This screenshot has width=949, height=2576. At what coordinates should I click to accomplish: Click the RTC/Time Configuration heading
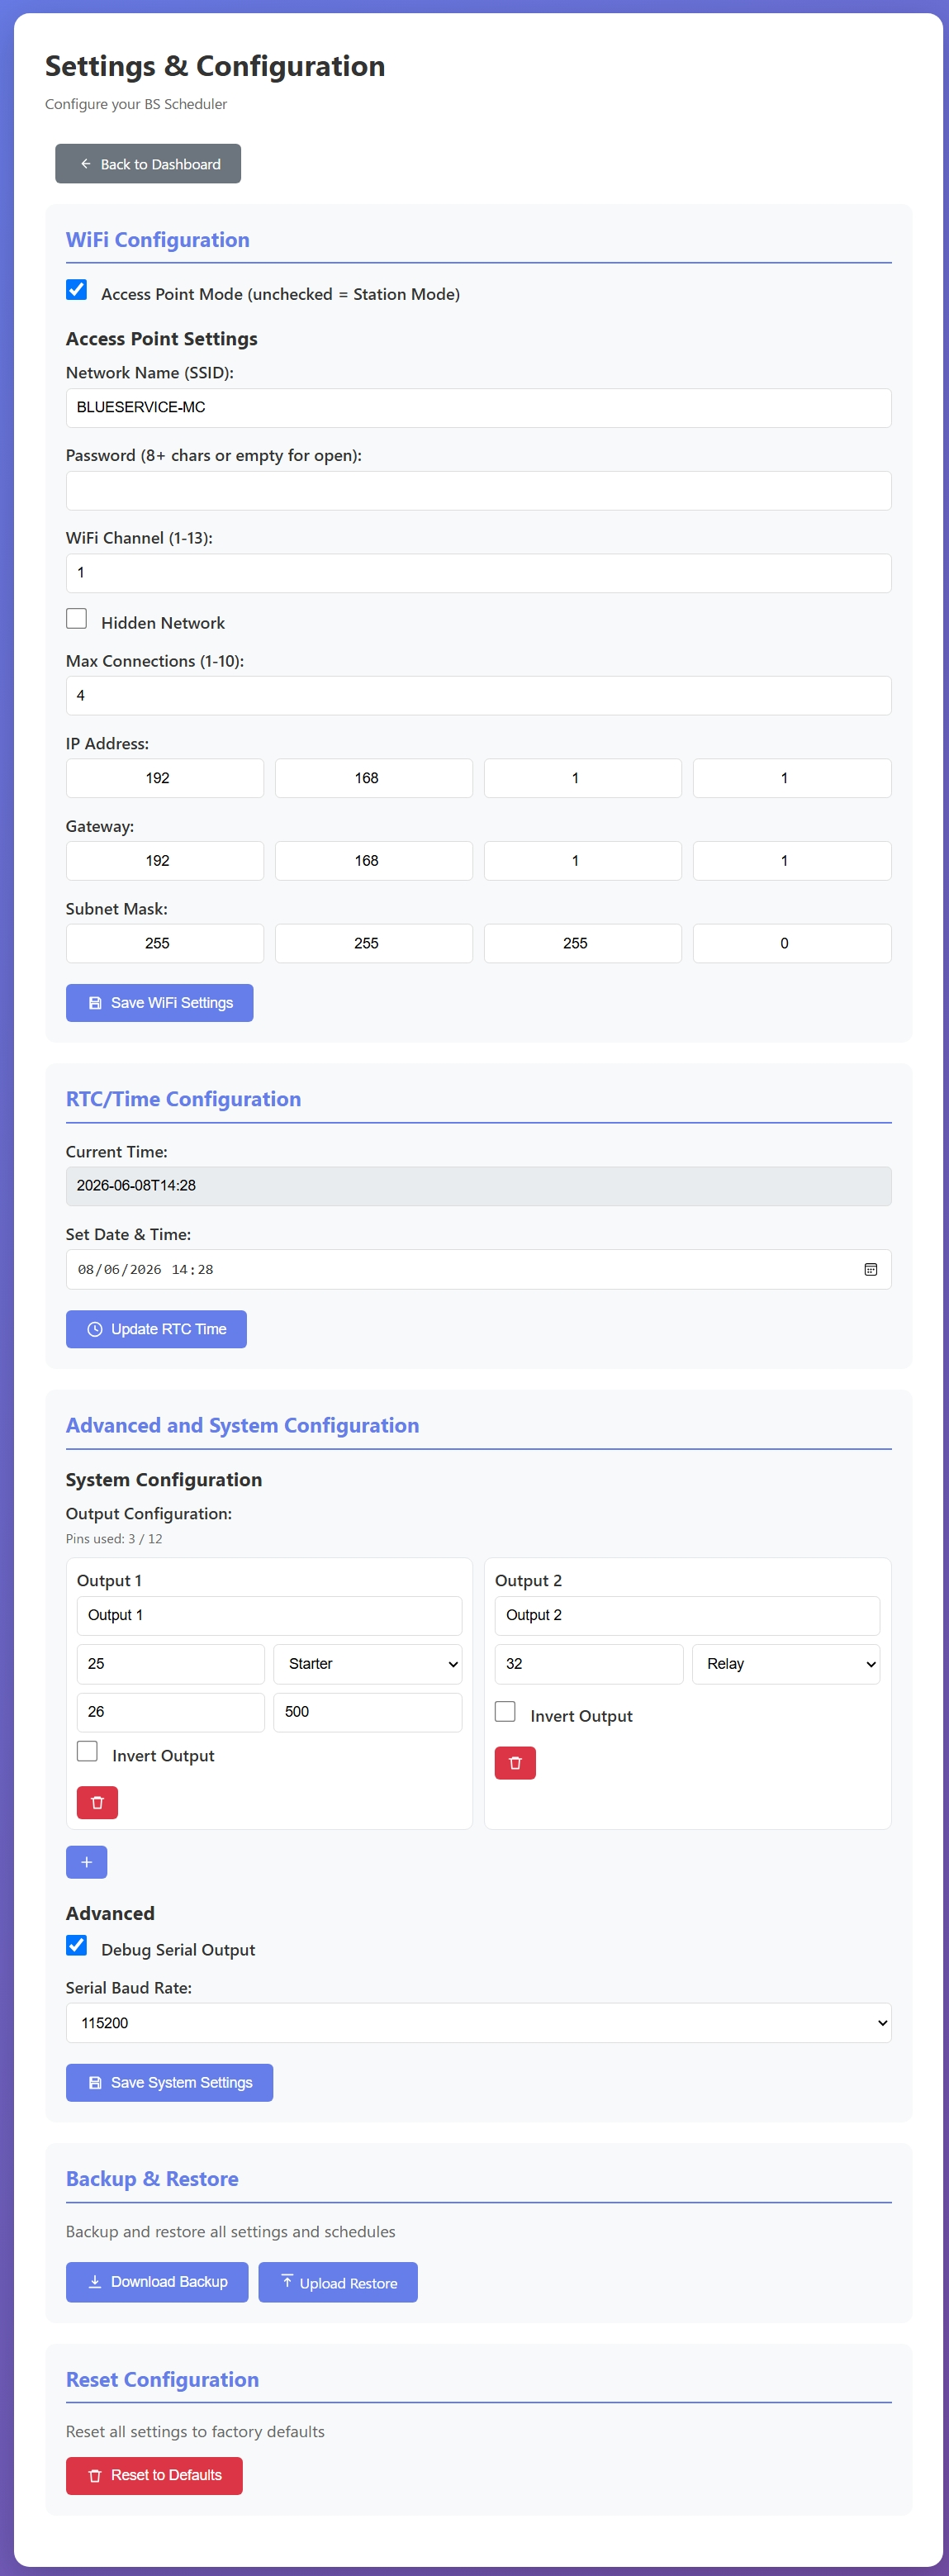(x=183, y=1099)
